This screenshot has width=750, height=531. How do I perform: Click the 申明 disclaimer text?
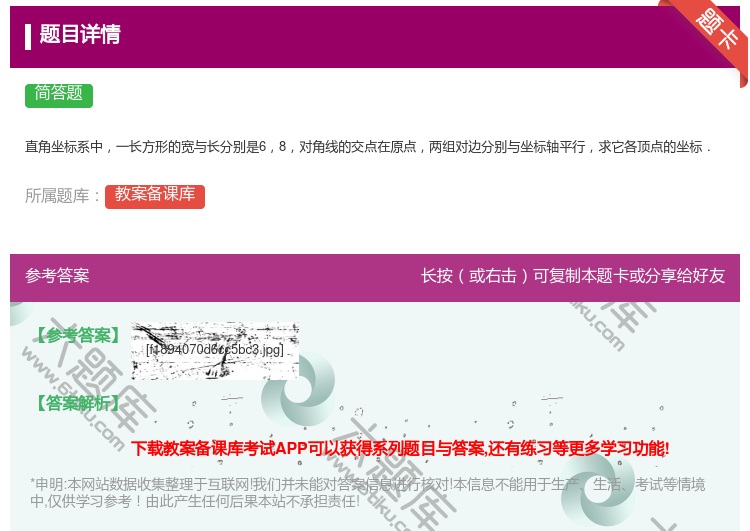[x=367, y=492]
